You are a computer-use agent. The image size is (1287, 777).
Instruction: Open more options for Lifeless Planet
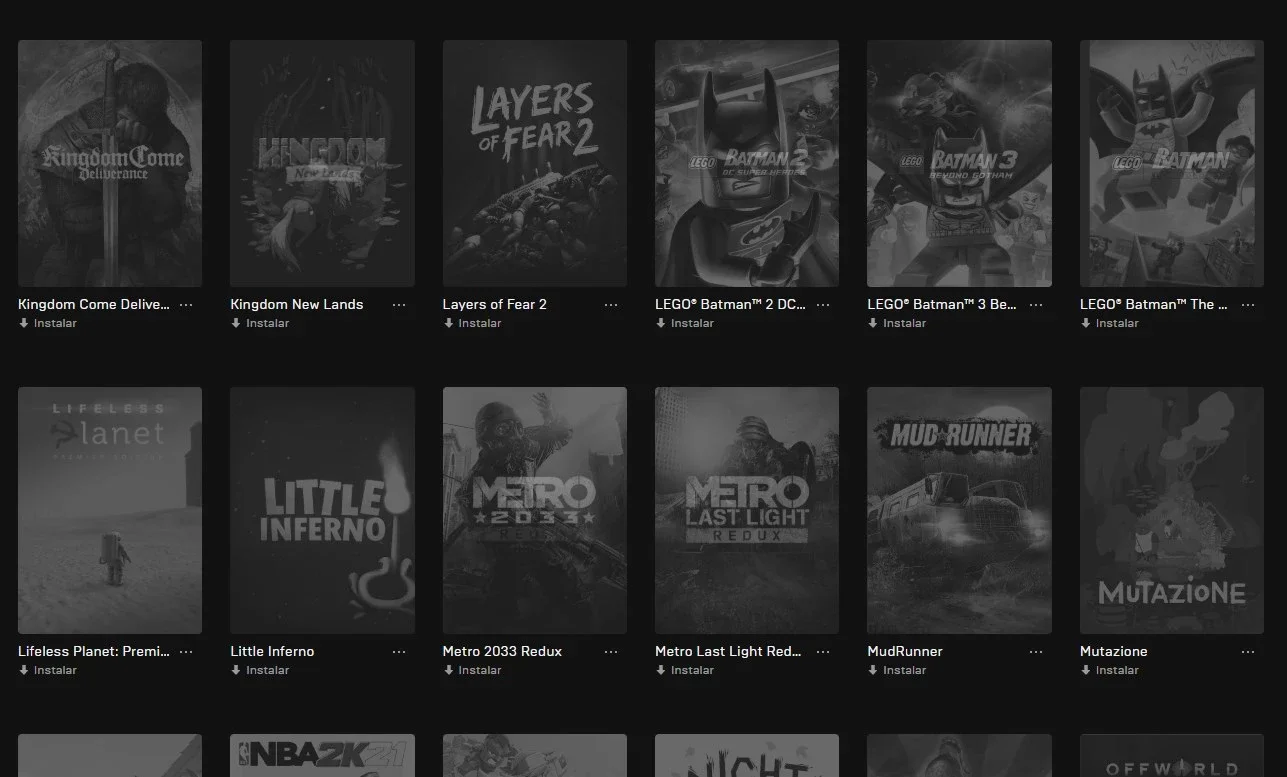186,651
